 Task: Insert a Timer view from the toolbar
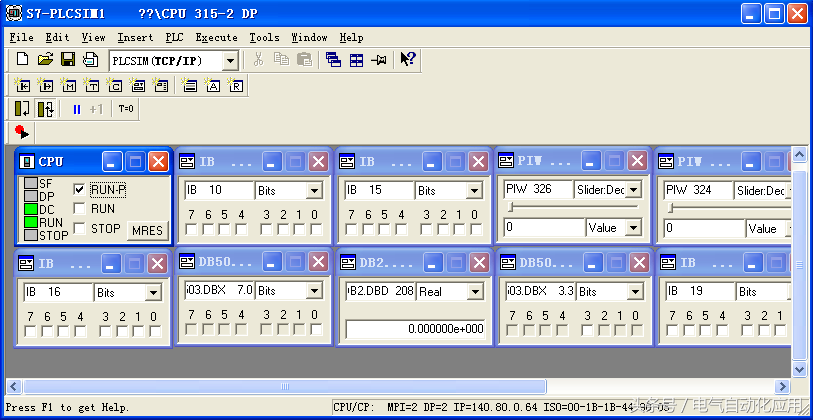click(92, 86)
